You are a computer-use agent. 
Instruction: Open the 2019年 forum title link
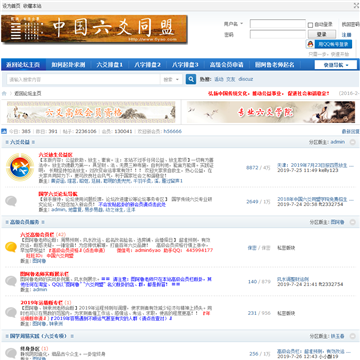[x=41, y=302]
